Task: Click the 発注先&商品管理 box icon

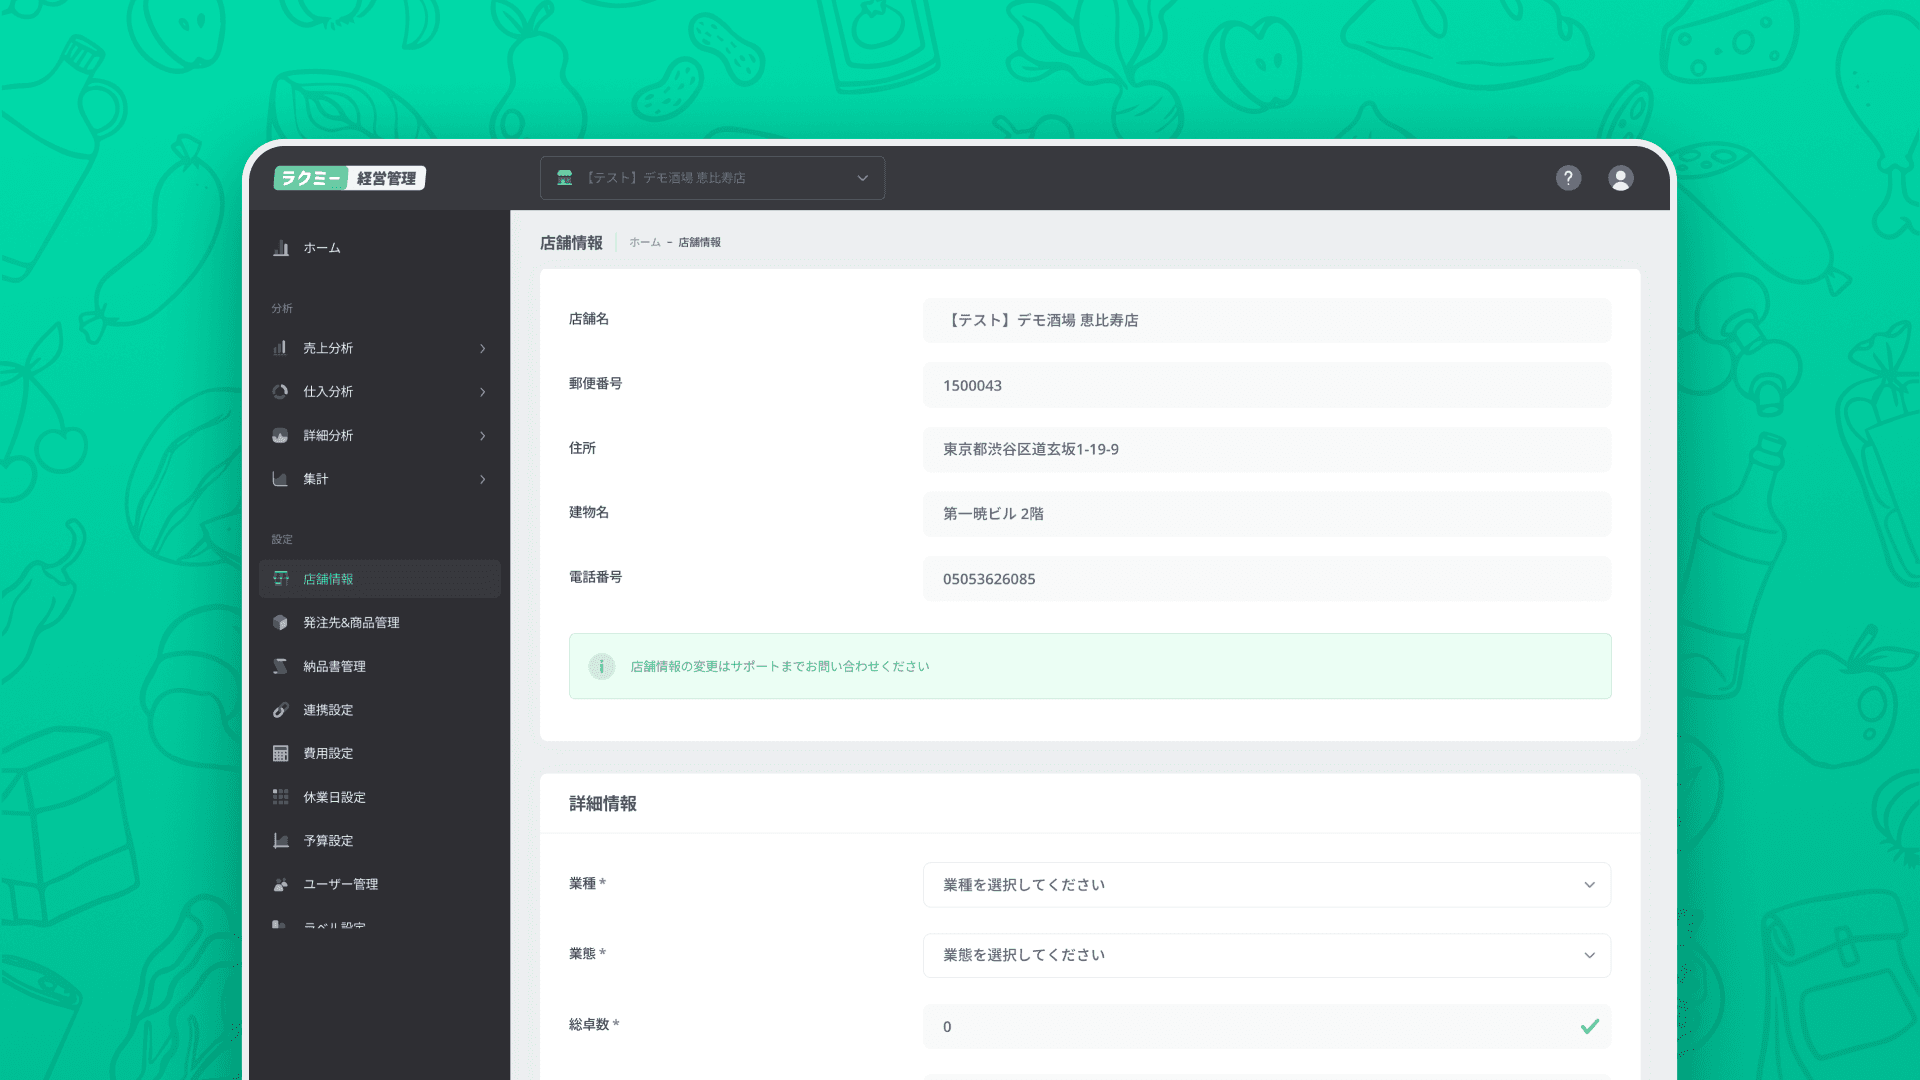Action: (x=281, y=623)
